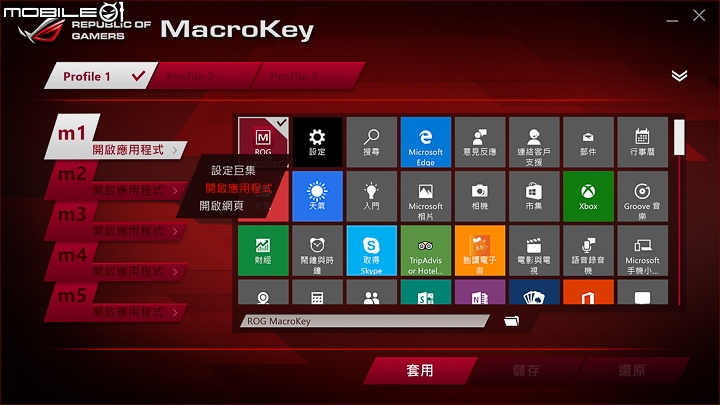The width and height of the screenshot is (720, 405).
Task: Expand the m1 action chevron
Action: (x=175, y=150)
